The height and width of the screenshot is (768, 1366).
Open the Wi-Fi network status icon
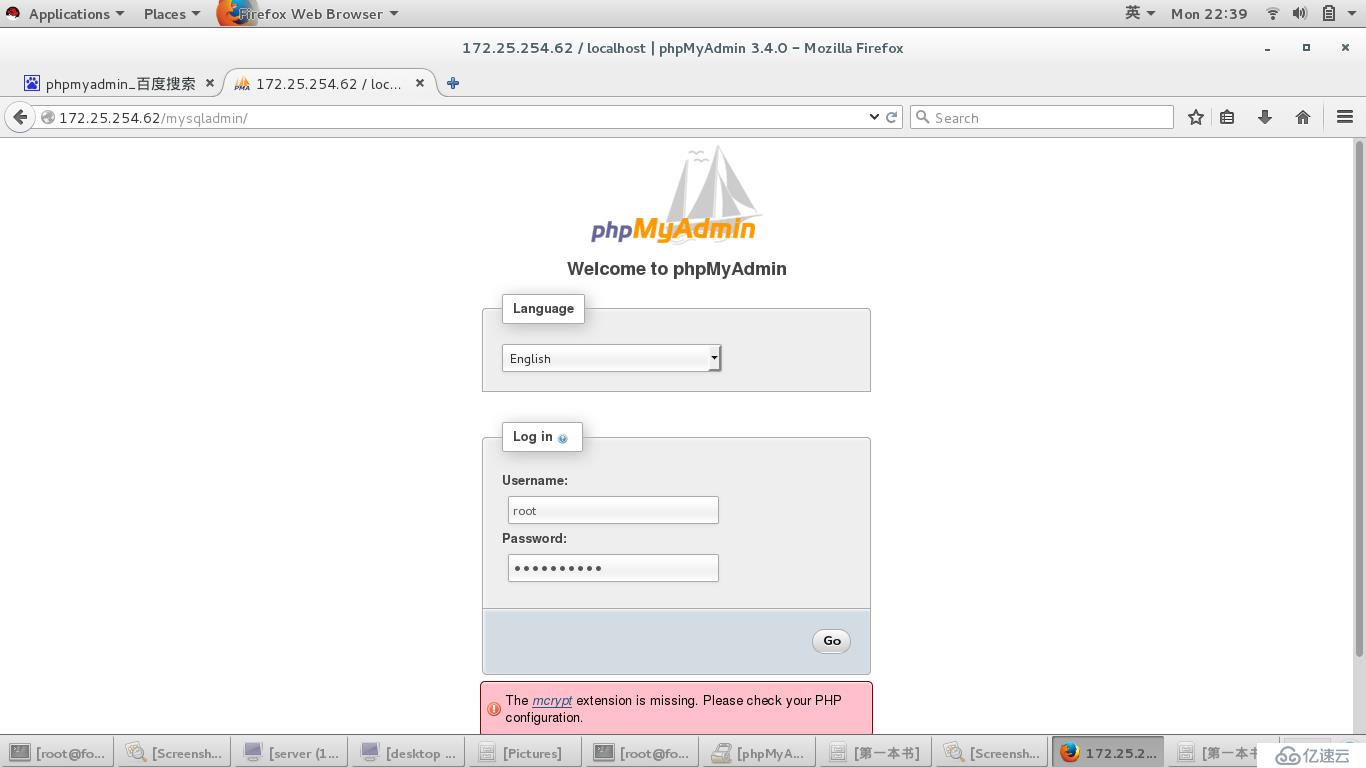(x=1272, y=13)
